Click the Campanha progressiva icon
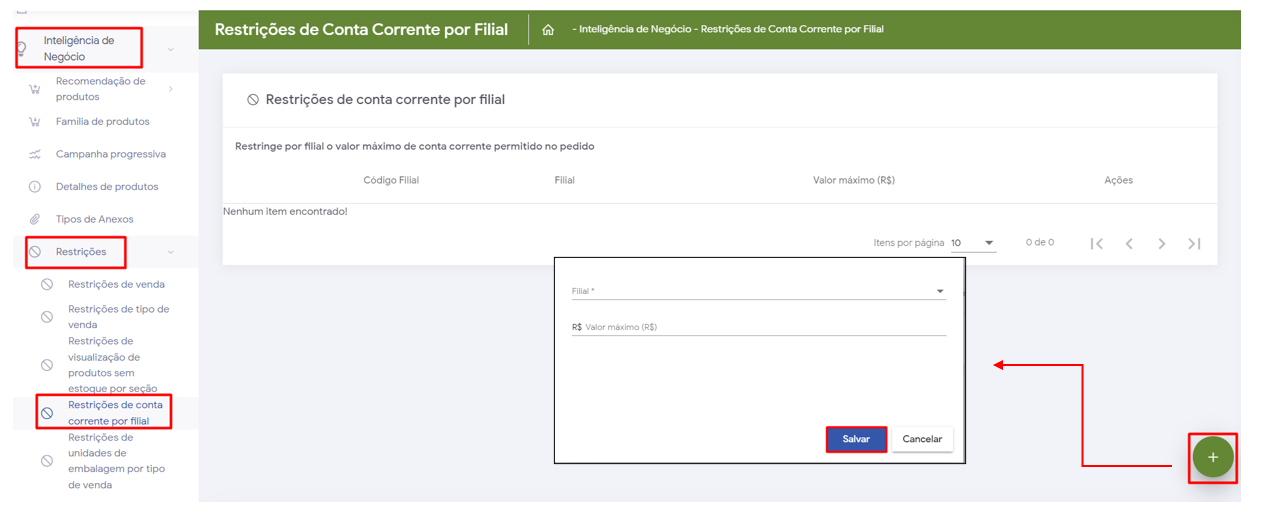The width and height of the screenshot is (1261, 519). click(35, 154)
